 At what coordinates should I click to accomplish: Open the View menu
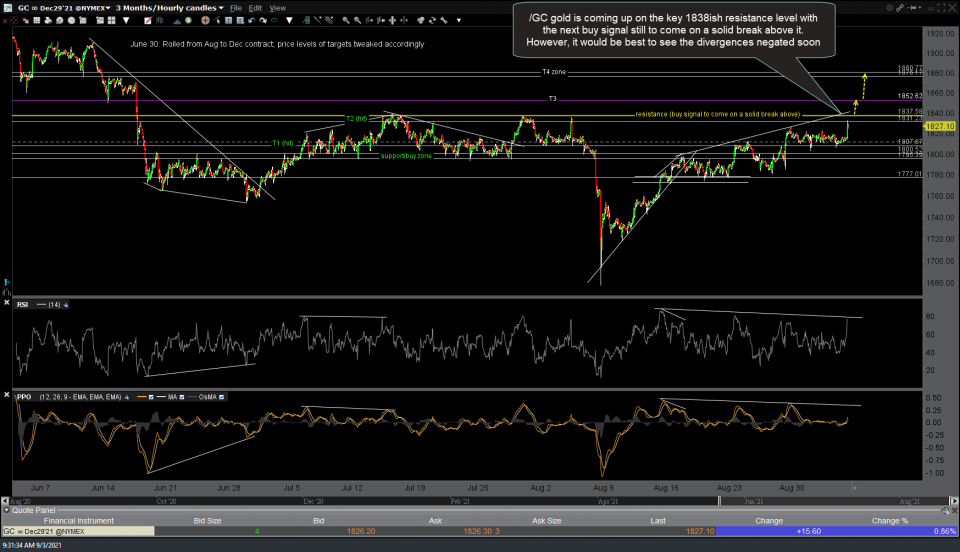point(277,7)
